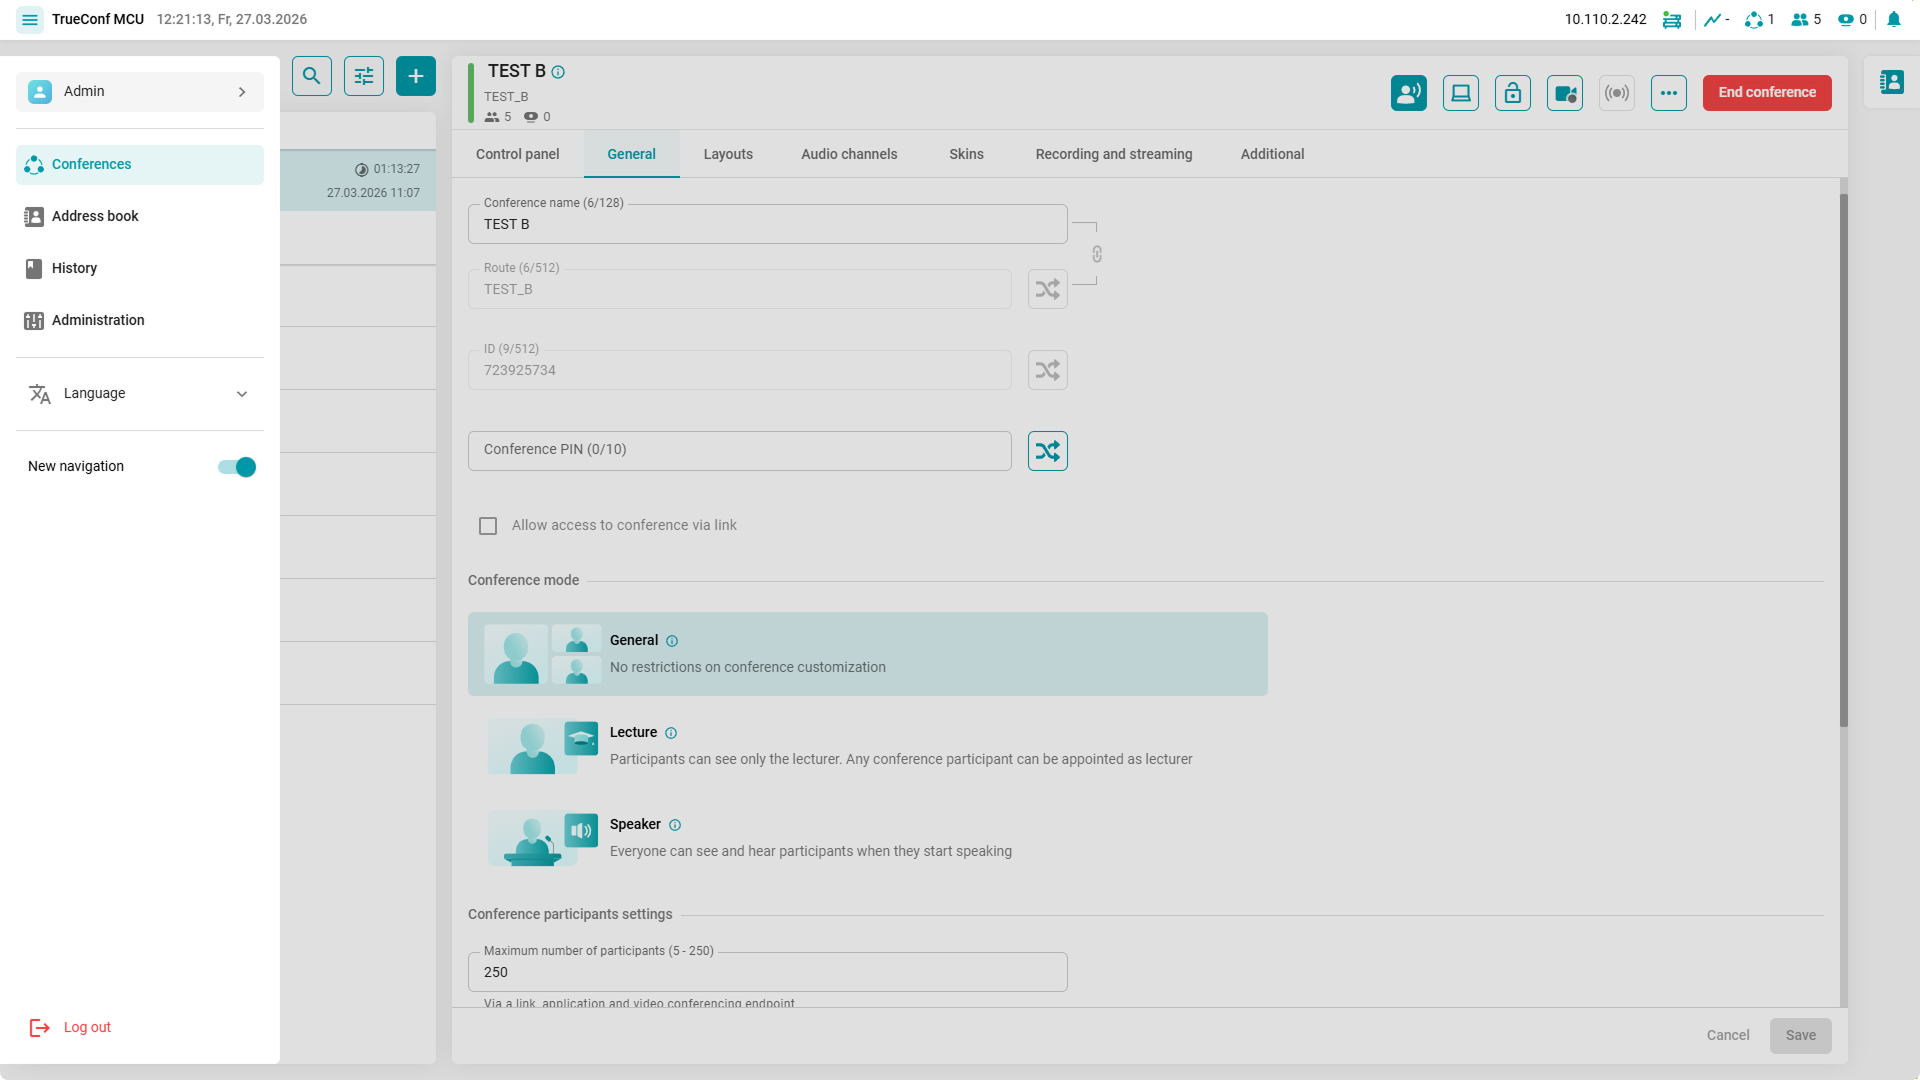Viewport: 1920px width, 1080px height.
Task: Select the Lecture conference mode
Action: 633,733
